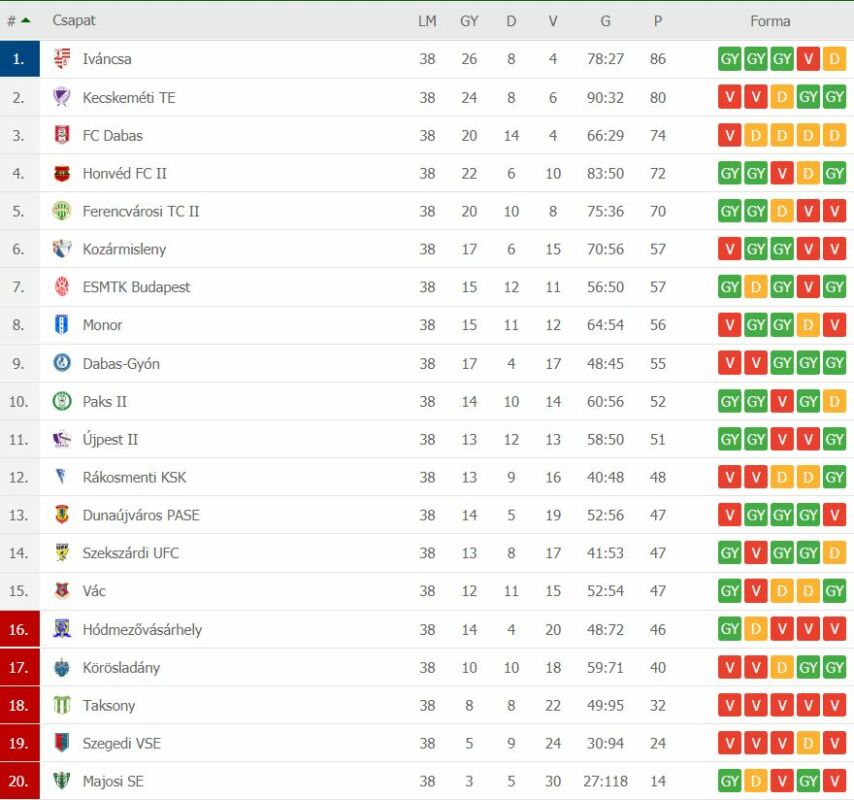854x800 pixels.
Task: Sort standings by the GY wins column
Action: [469, 20]
